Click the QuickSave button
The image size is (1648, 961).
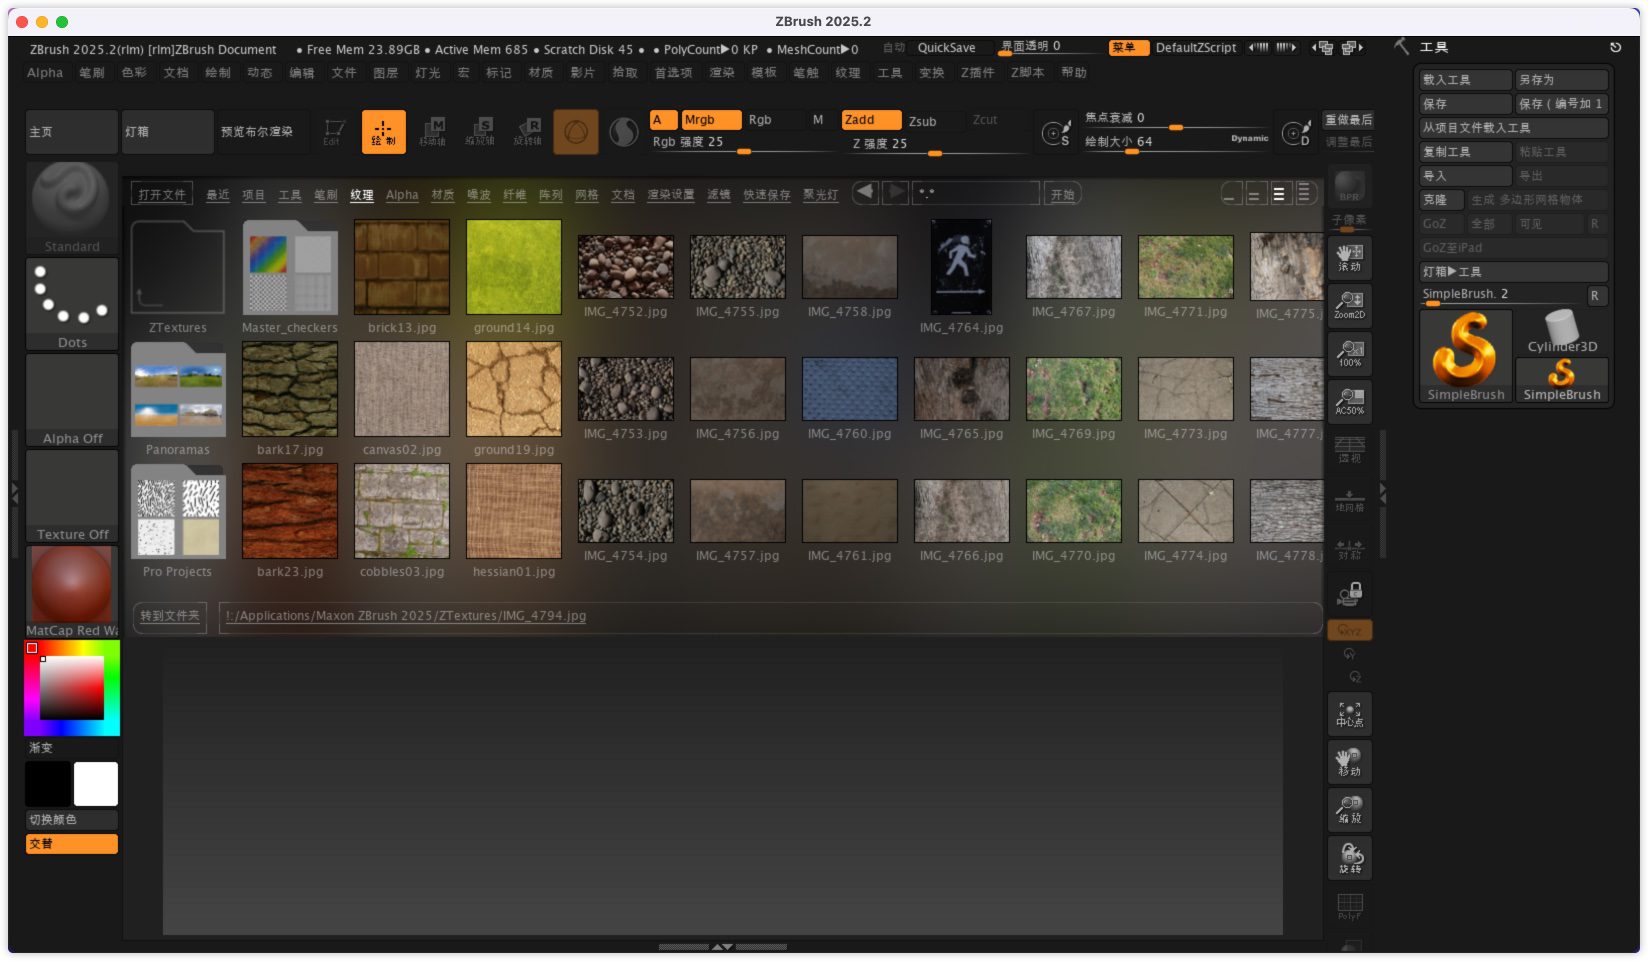946,48
